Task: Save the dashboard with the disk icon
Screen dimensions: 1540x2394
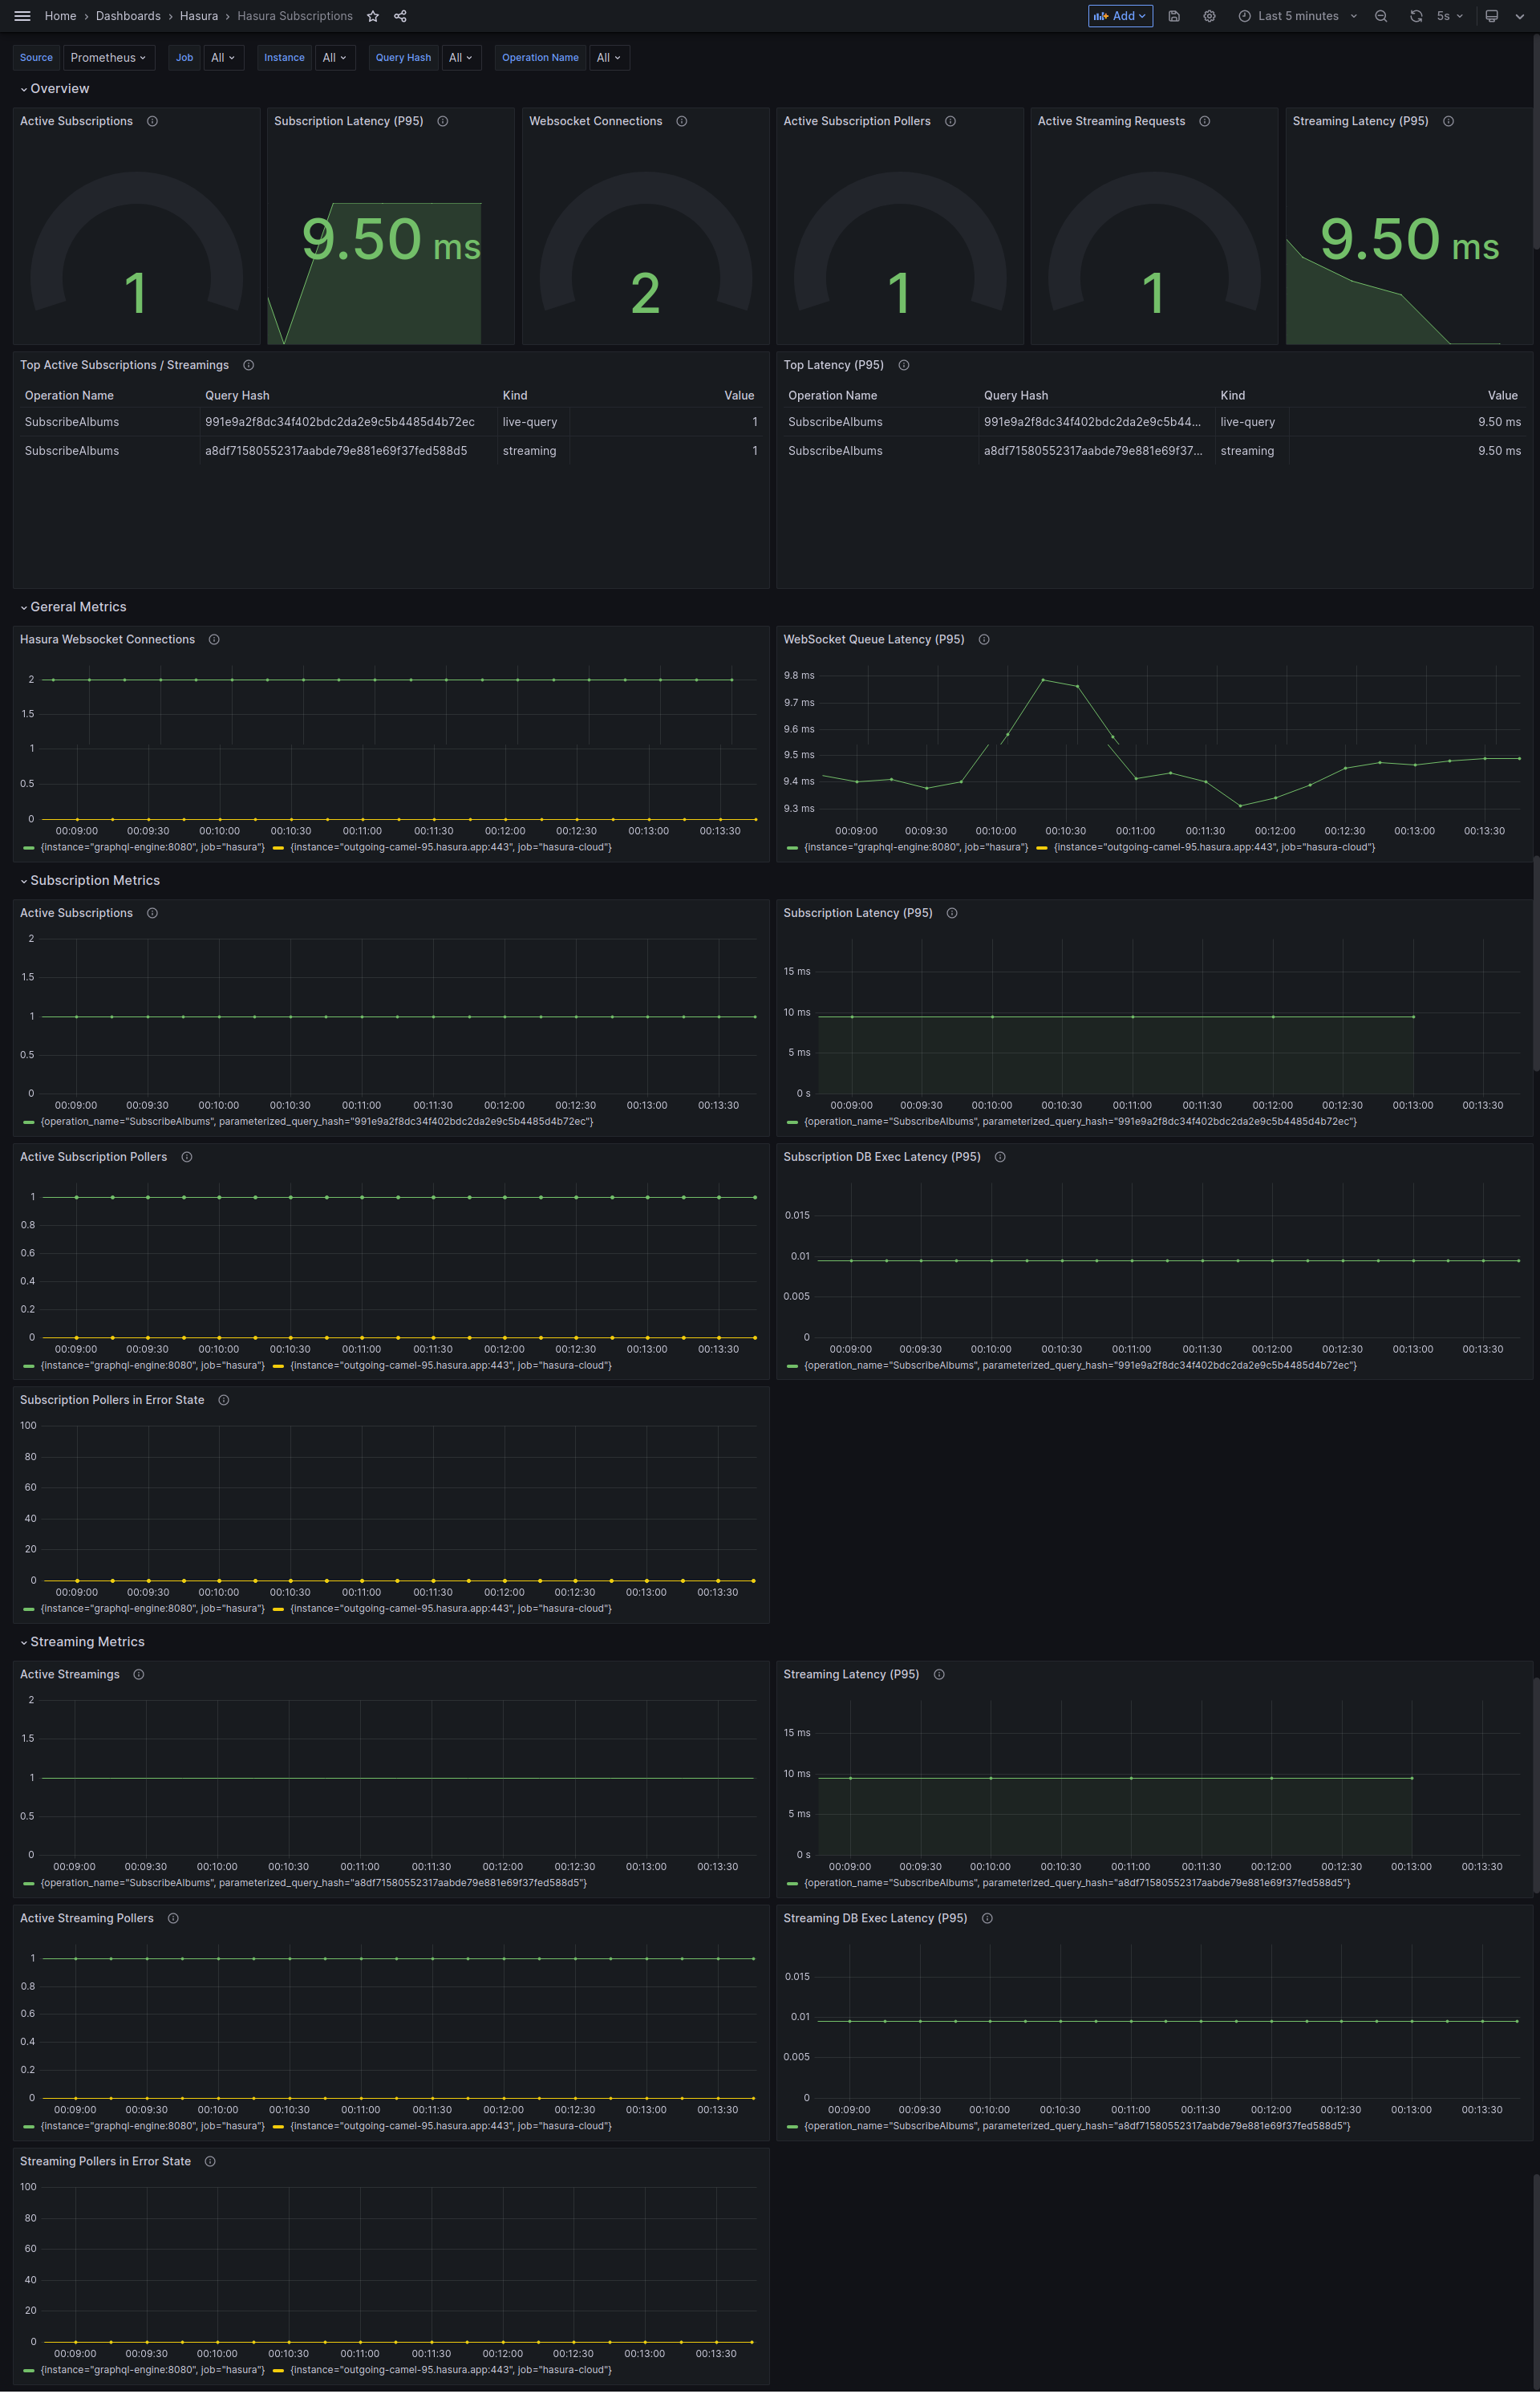Action: (x=1174, y=16)
